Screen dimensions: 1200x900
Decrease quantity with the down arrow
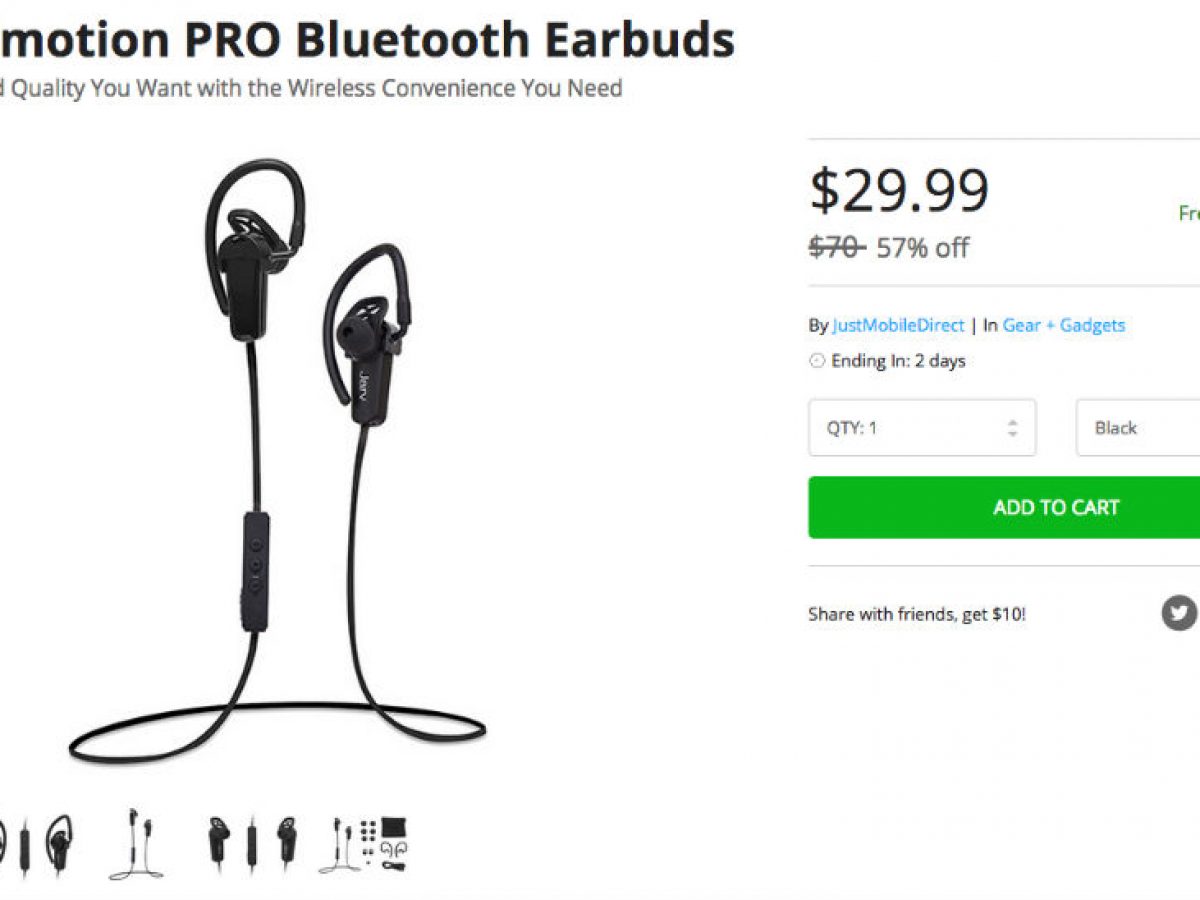pos(1012,435)
